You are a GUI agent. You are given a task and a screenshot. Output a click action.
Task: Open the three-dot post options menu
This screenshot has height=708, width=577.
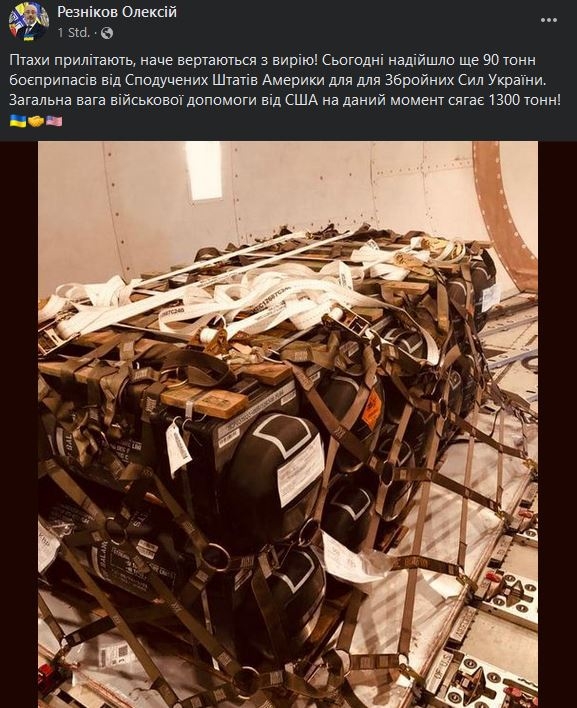[x=549, y=20]
